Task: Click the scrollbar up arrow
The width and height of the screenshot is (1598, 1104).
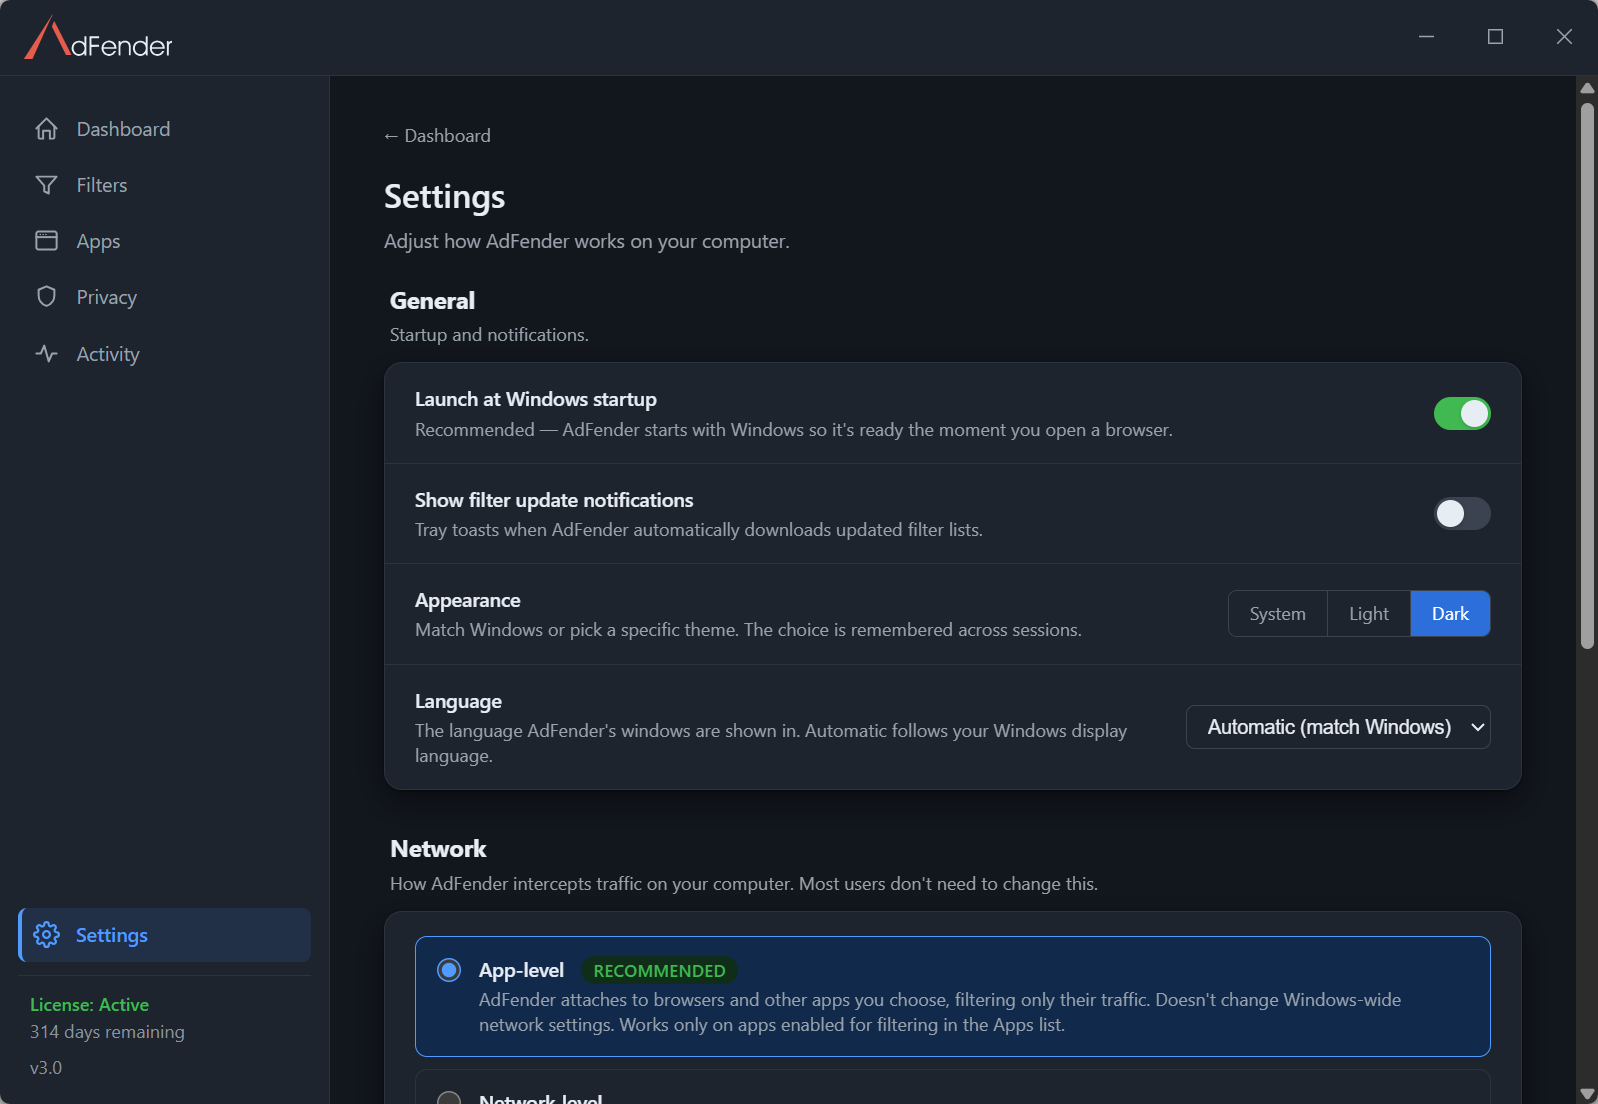Action: tap(1587, 88)
